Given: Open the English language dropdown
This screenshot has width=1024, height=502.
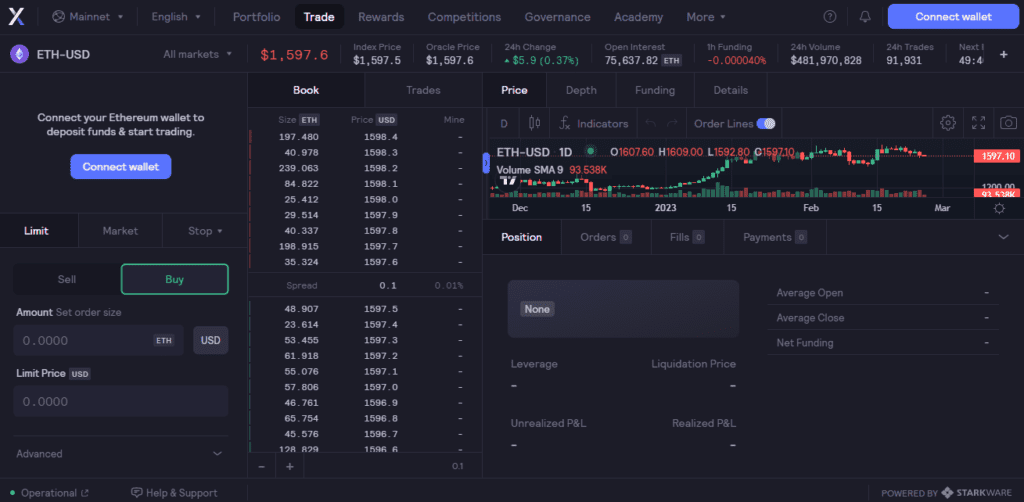Looking at the screenshot, I should tap(176, 17).
